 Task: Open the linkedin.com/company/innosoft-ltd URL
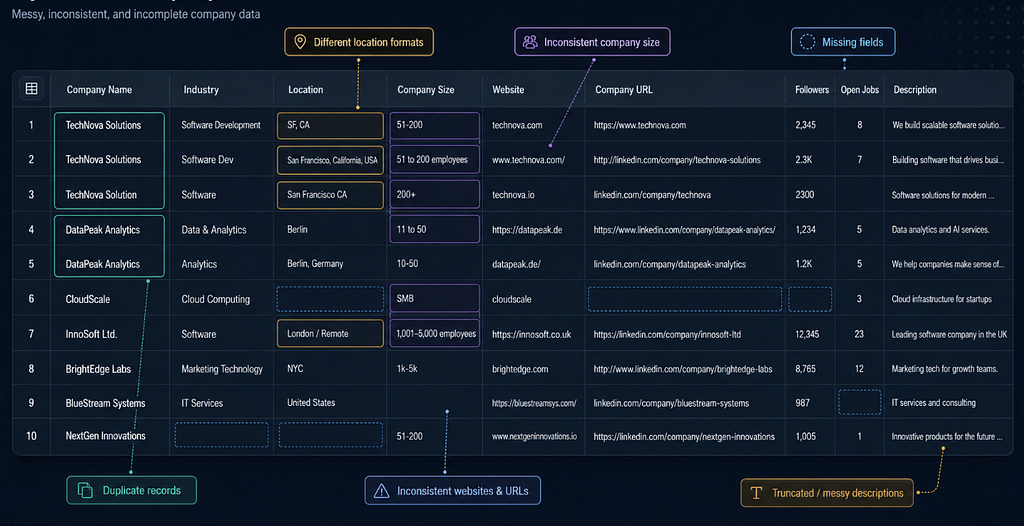(667, 334)
